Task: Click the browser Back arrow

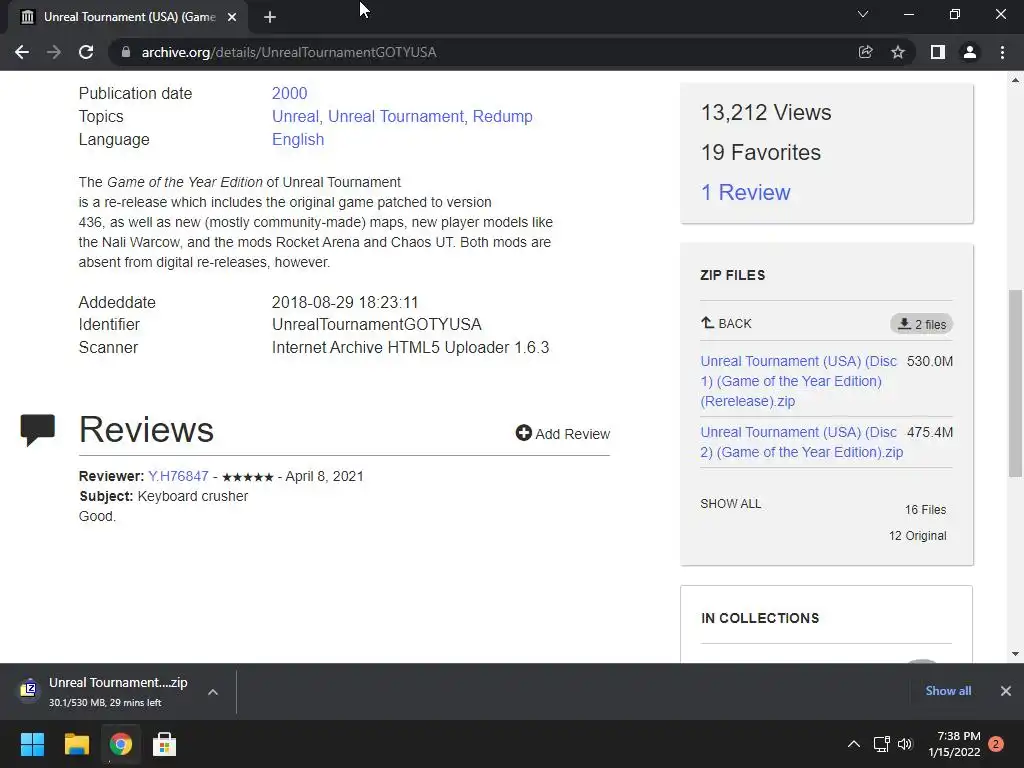Action: coord(22,52)
